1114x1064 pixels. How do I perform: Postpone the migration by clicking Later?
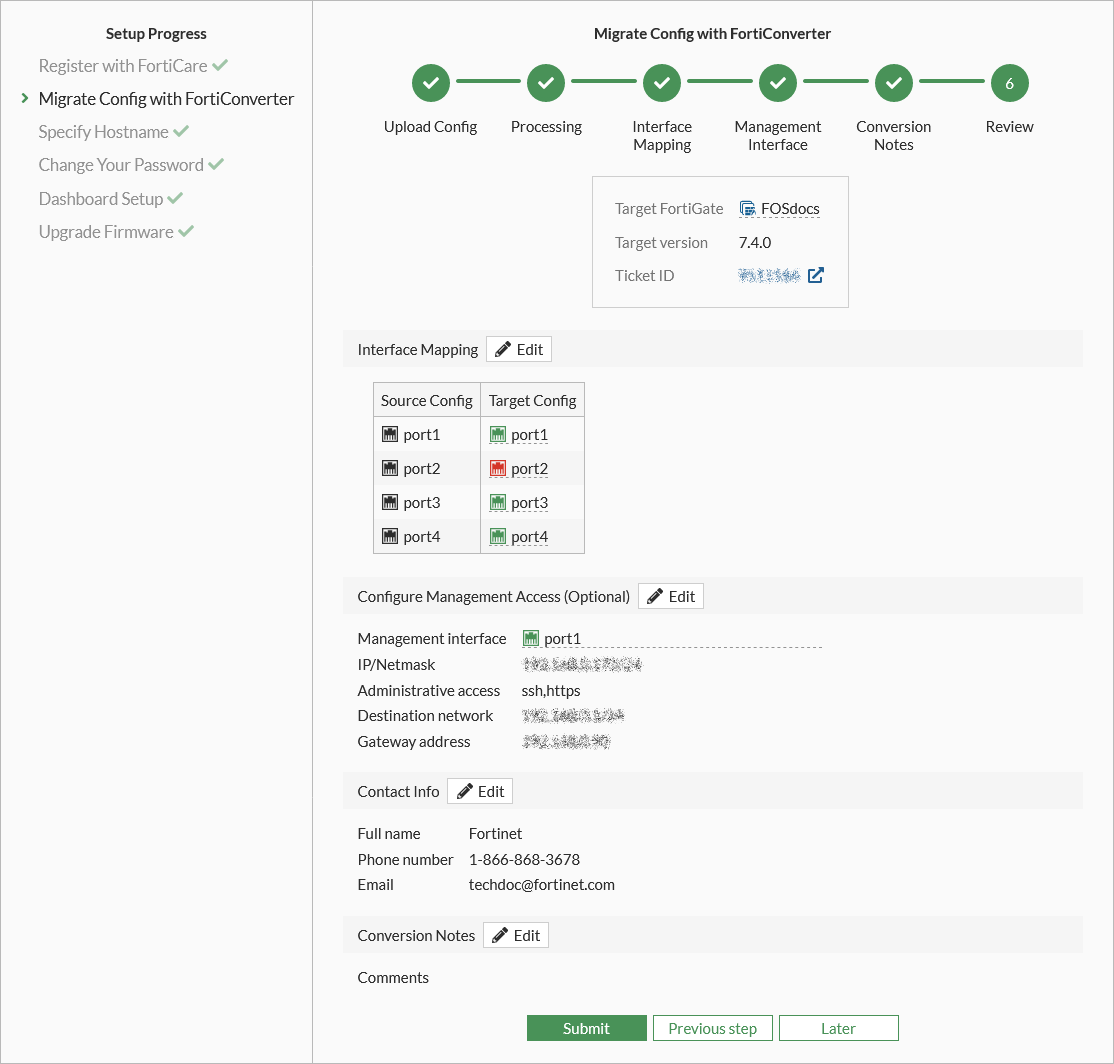[x=838, y=1028]
